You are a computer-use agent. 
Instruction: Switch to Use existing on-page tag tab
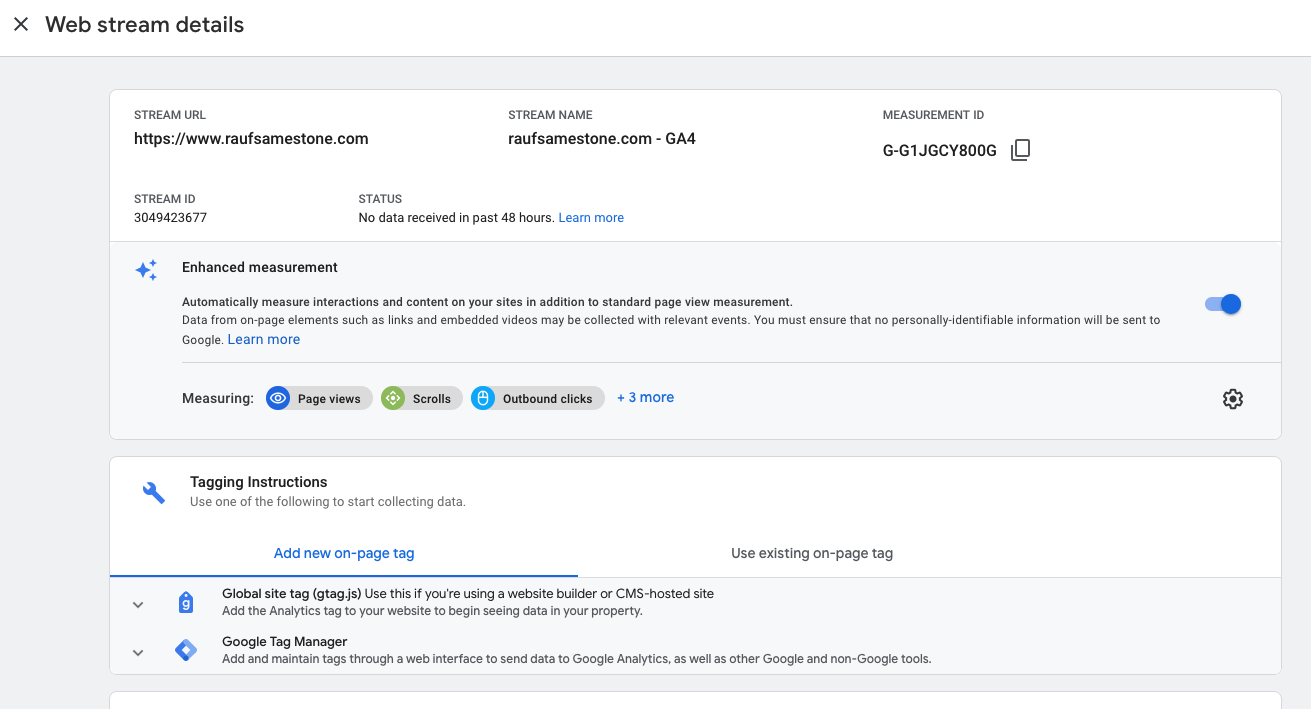click(x=812, y=553)
